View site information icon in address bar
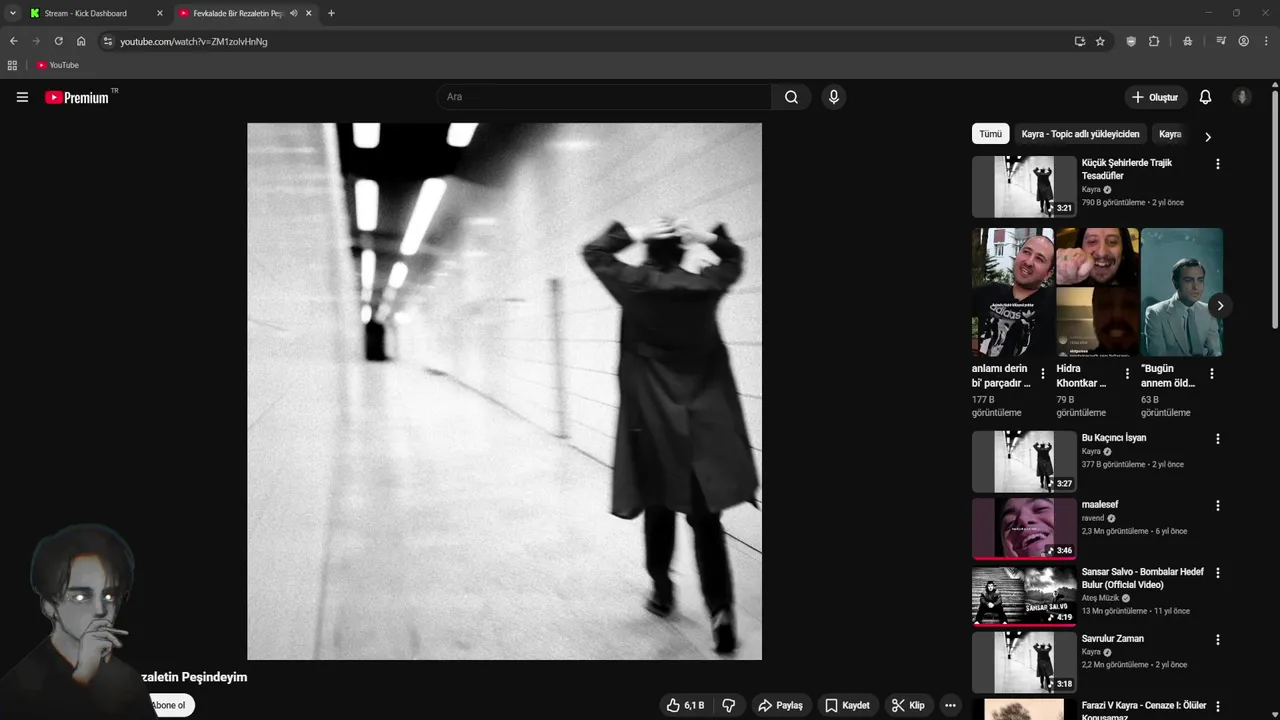This screenshot has width=1280, height=720. (x=108, y=41)
